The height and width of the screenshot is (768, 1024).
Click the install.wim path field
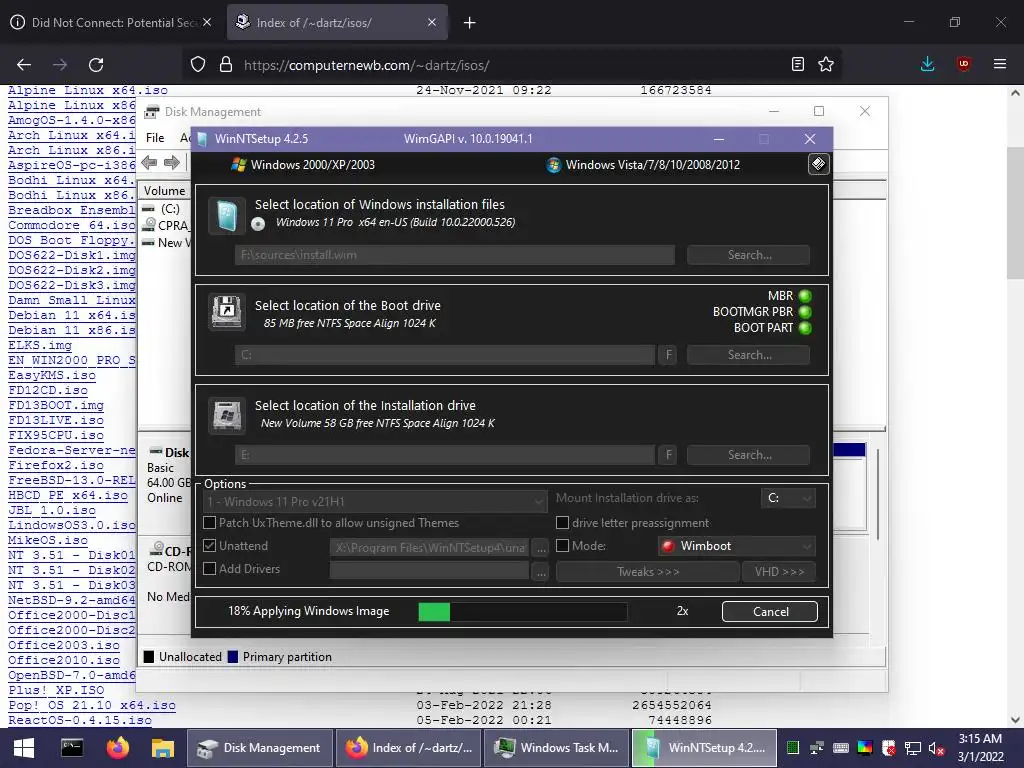455,255
